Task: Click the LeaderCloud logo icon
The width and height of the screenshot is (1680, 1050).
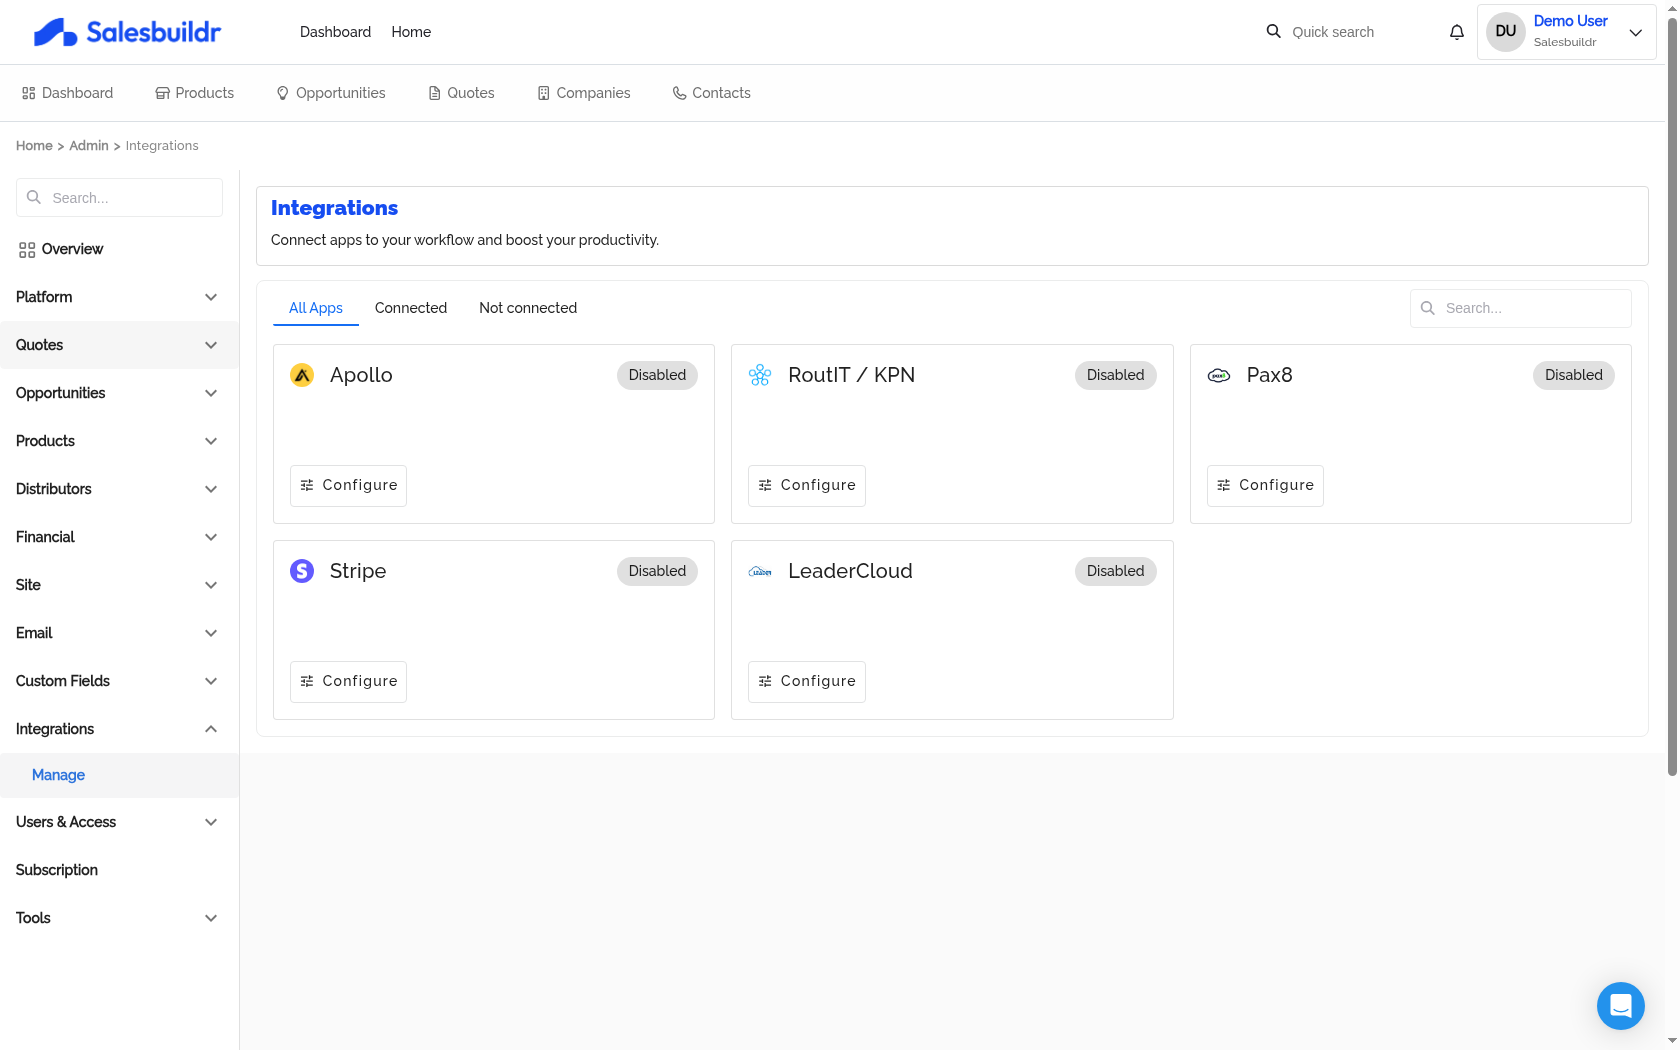Action: point(760,571)
